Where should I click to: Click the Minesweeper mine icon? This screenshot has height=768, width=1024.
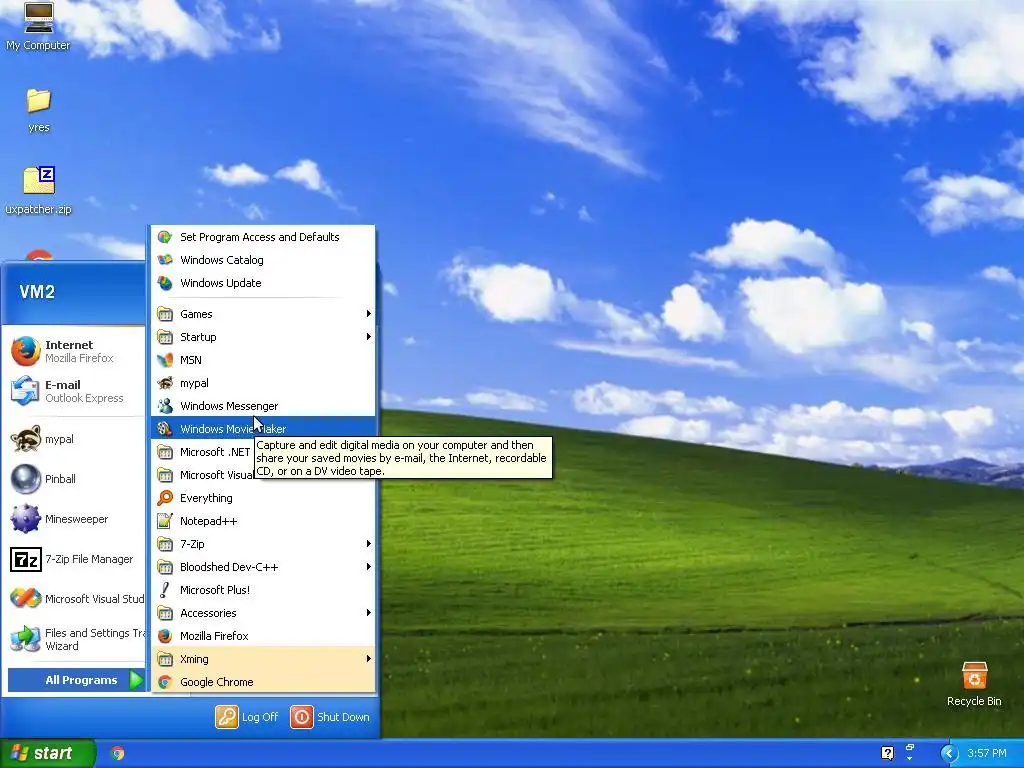25,519
